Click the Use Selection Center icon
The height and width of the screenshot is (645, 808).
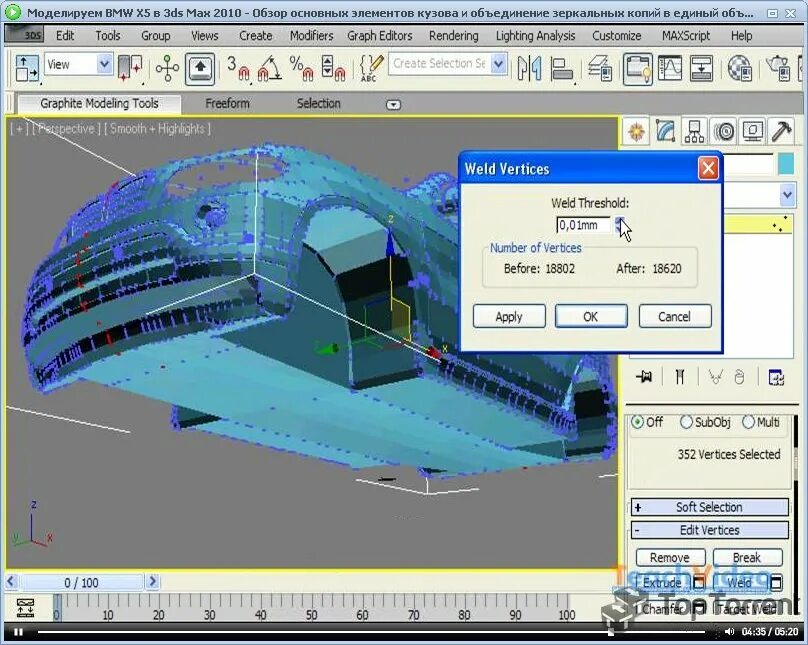(x=130, y=67)
